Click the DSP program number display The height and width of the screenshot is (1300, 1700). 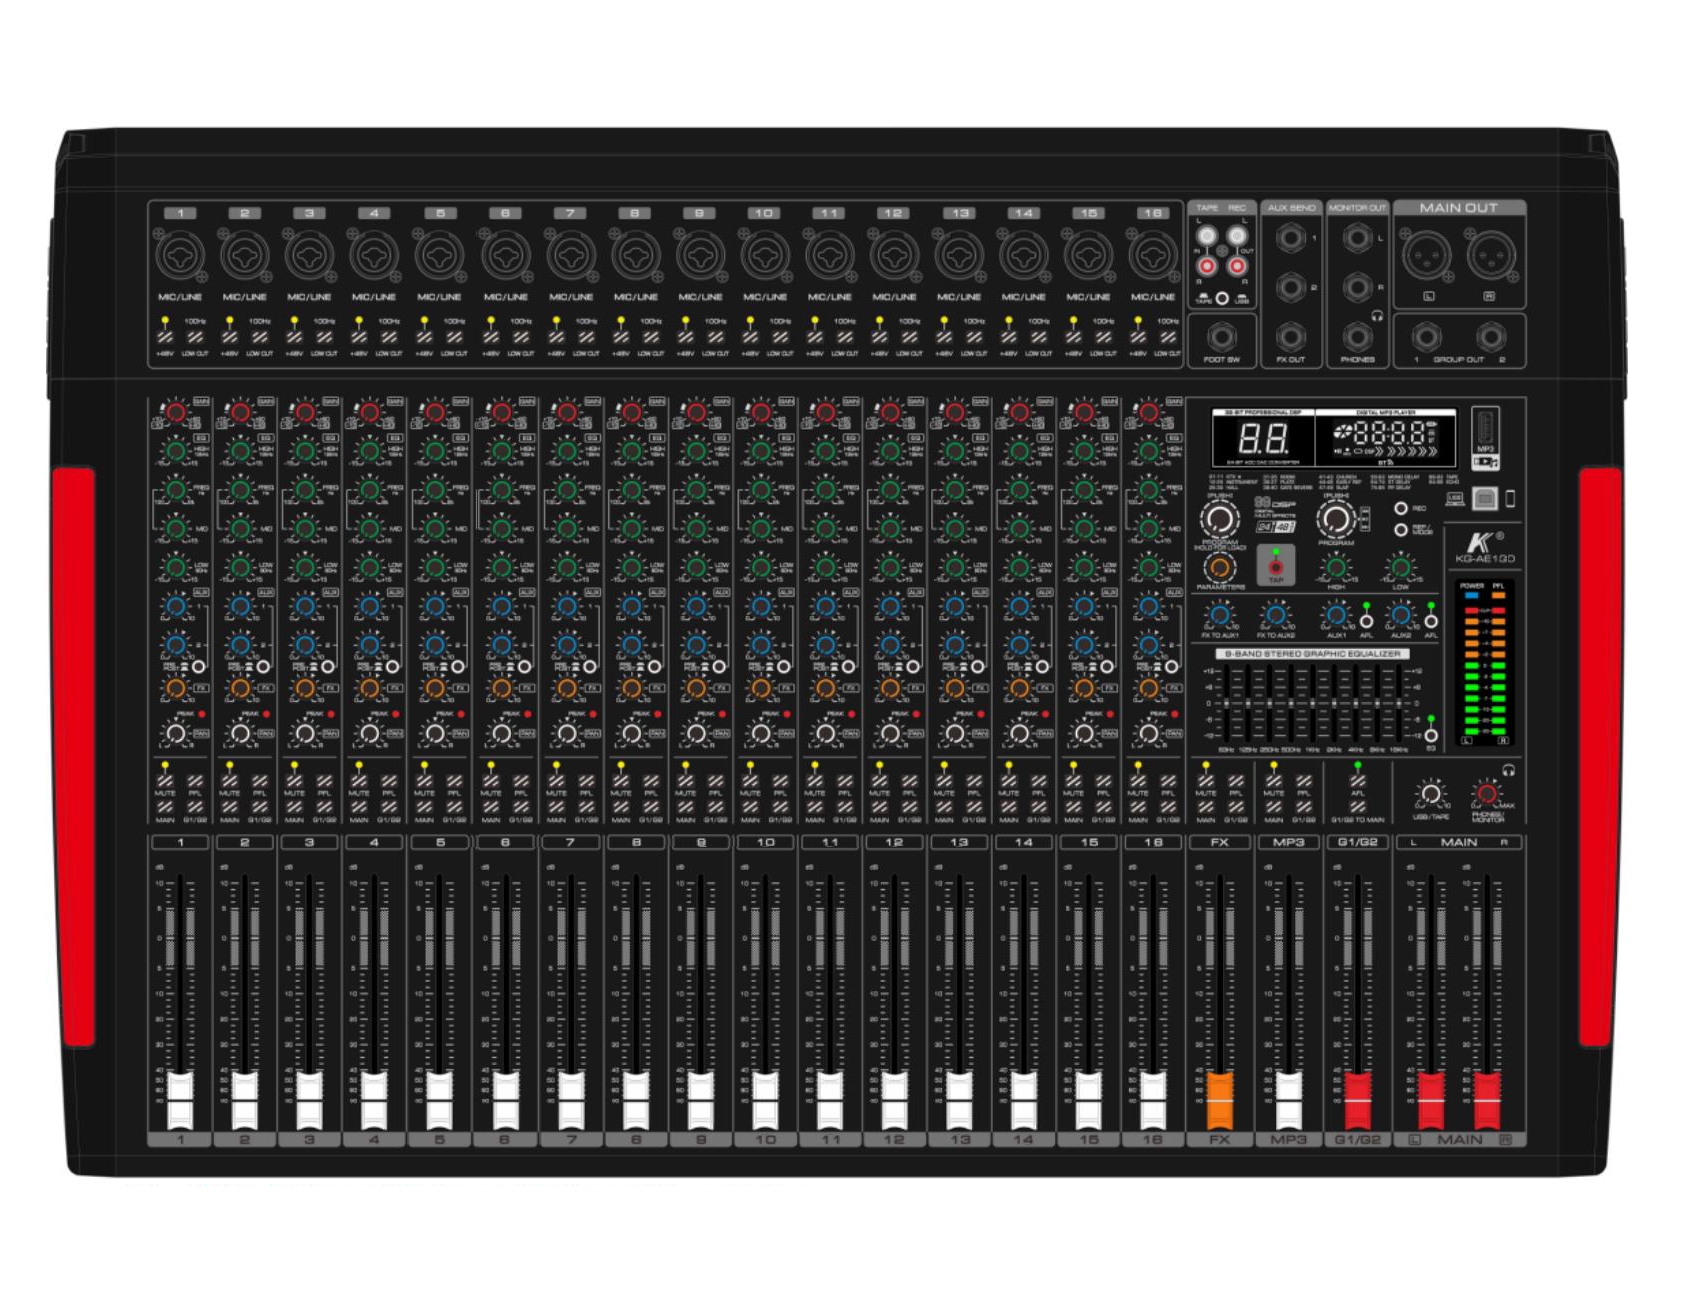1263,437
